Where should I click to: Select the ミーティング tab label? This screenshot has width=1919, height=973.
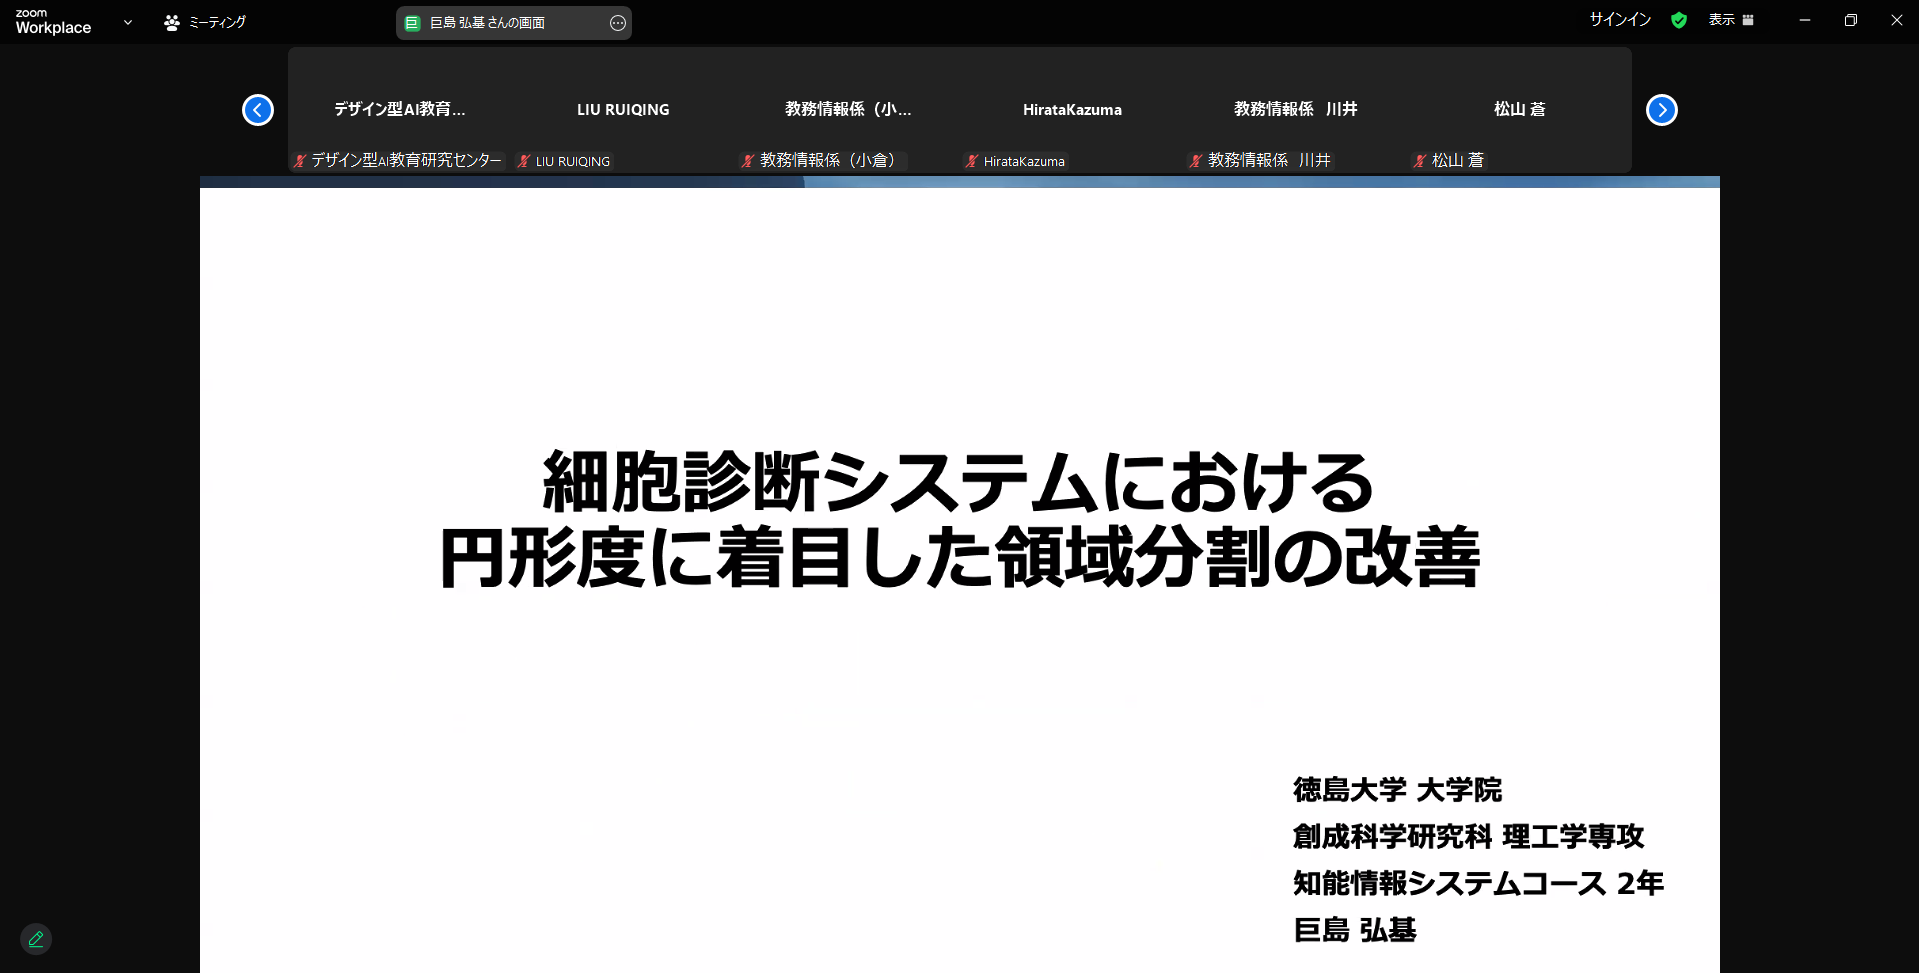tap(216, 21)
